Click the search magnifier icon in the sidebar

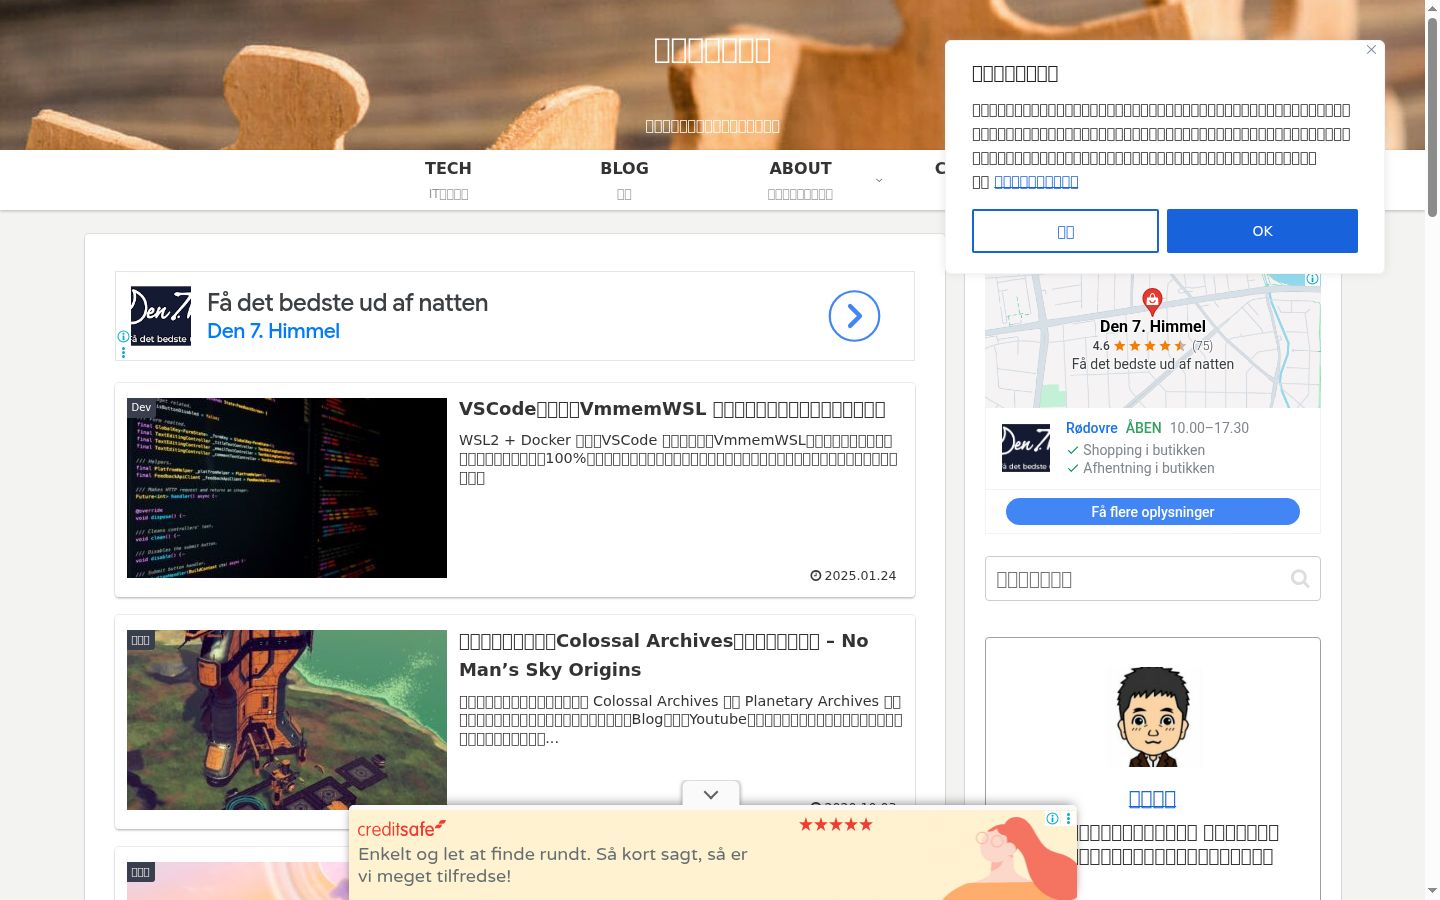(x=1300, y=579)
